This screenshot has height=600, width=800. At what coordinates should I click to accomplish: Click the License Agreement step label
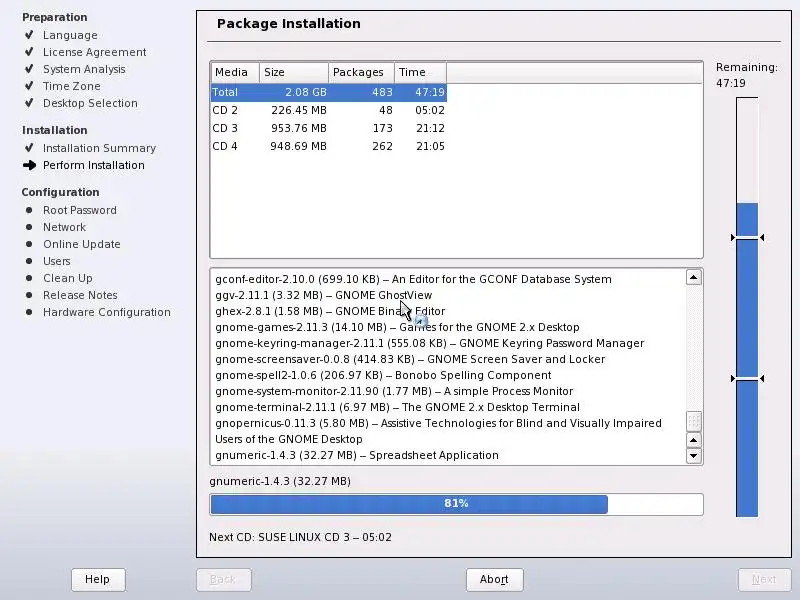94,52
